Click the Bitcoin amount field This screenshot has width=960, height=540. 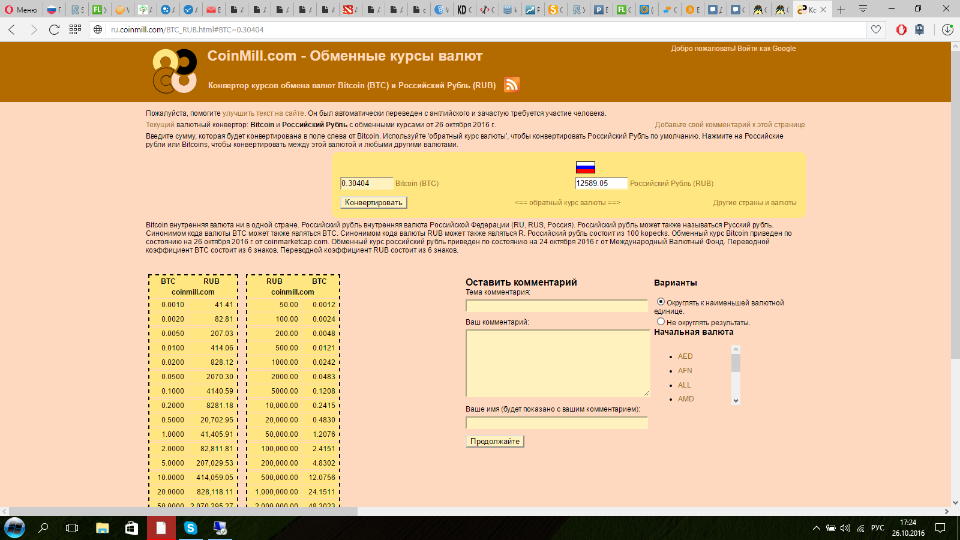click(366, 183)
